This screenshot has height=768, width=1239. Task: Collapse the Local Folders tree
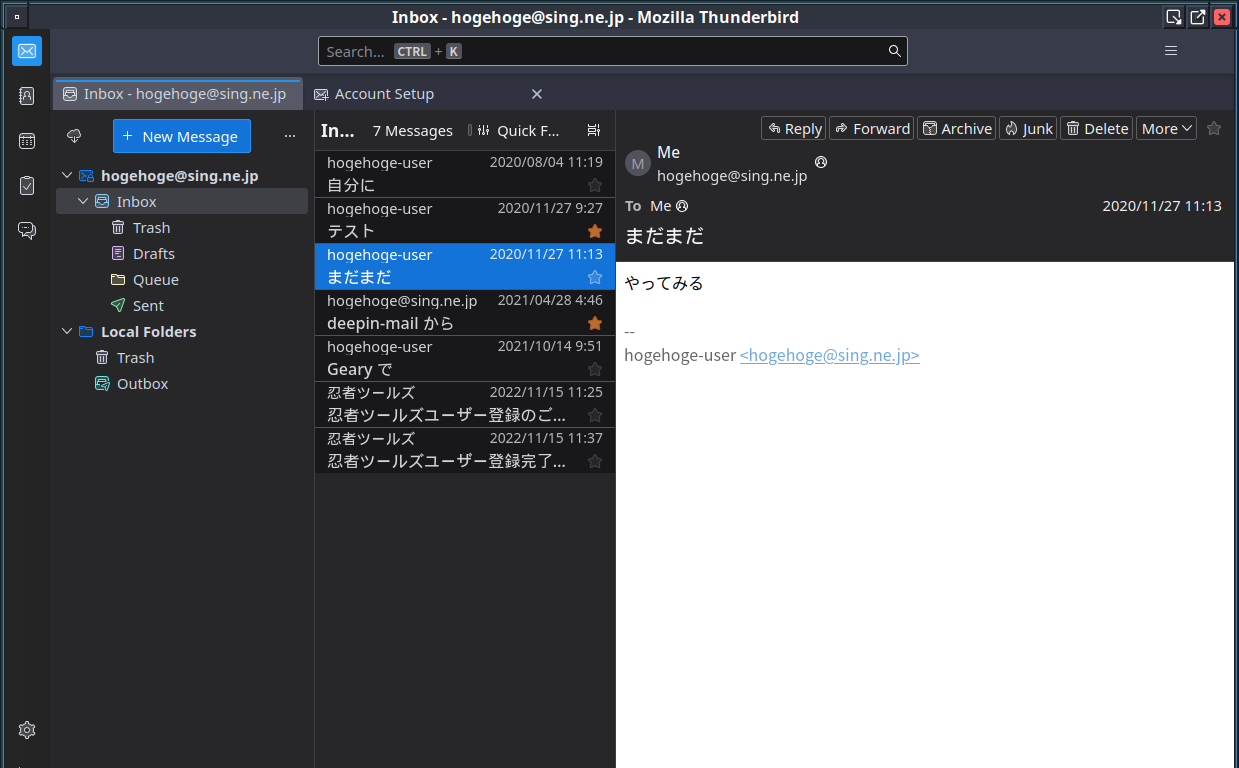pos(67,332)
